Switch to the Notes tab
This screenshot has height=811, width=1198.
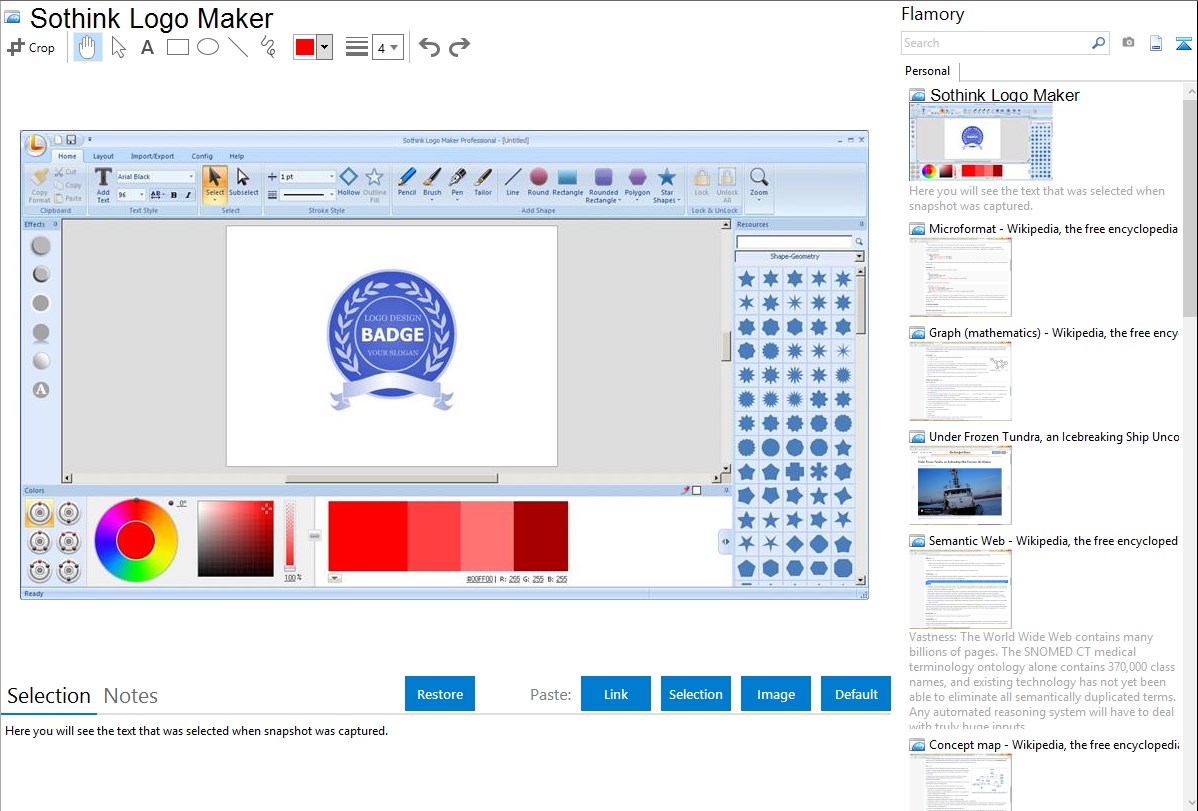pyautogui.click(x=131, y=696)
